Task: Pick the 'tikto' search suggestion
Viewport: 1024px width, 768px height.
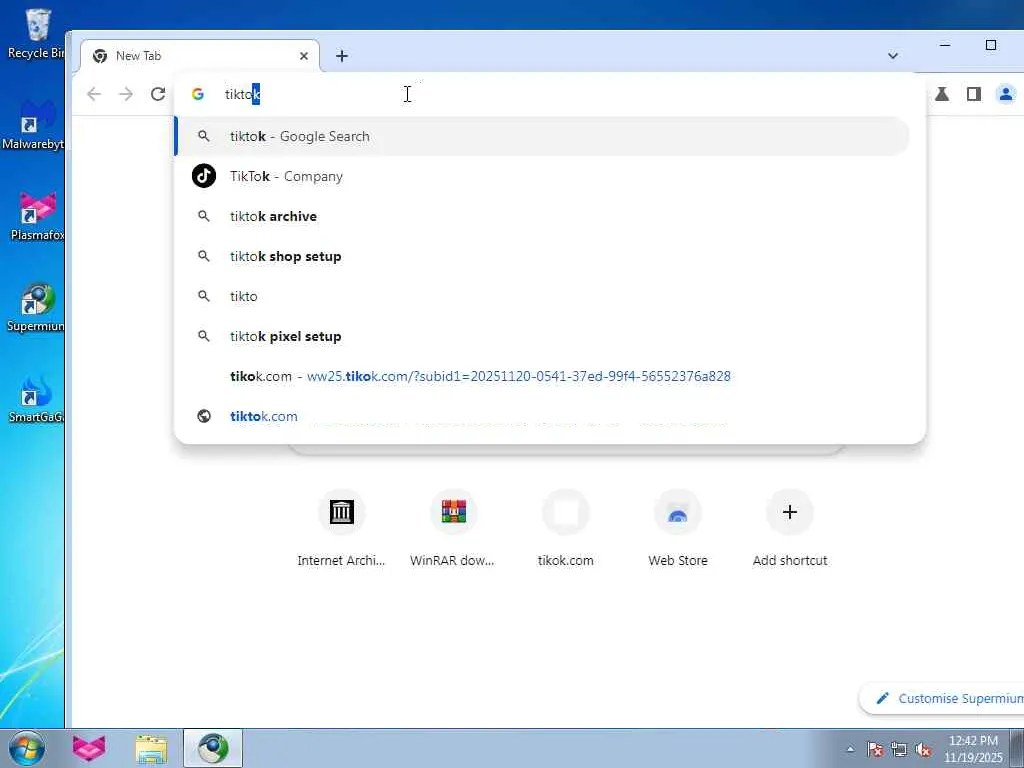Action: [542, 296]
